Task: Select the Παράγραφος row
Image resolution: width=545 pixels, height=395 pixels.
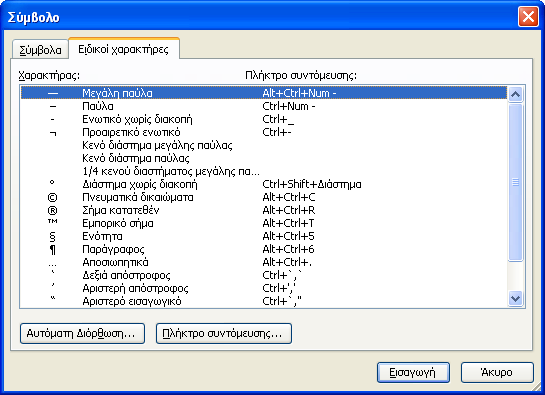Action: [x=264, y=249]
